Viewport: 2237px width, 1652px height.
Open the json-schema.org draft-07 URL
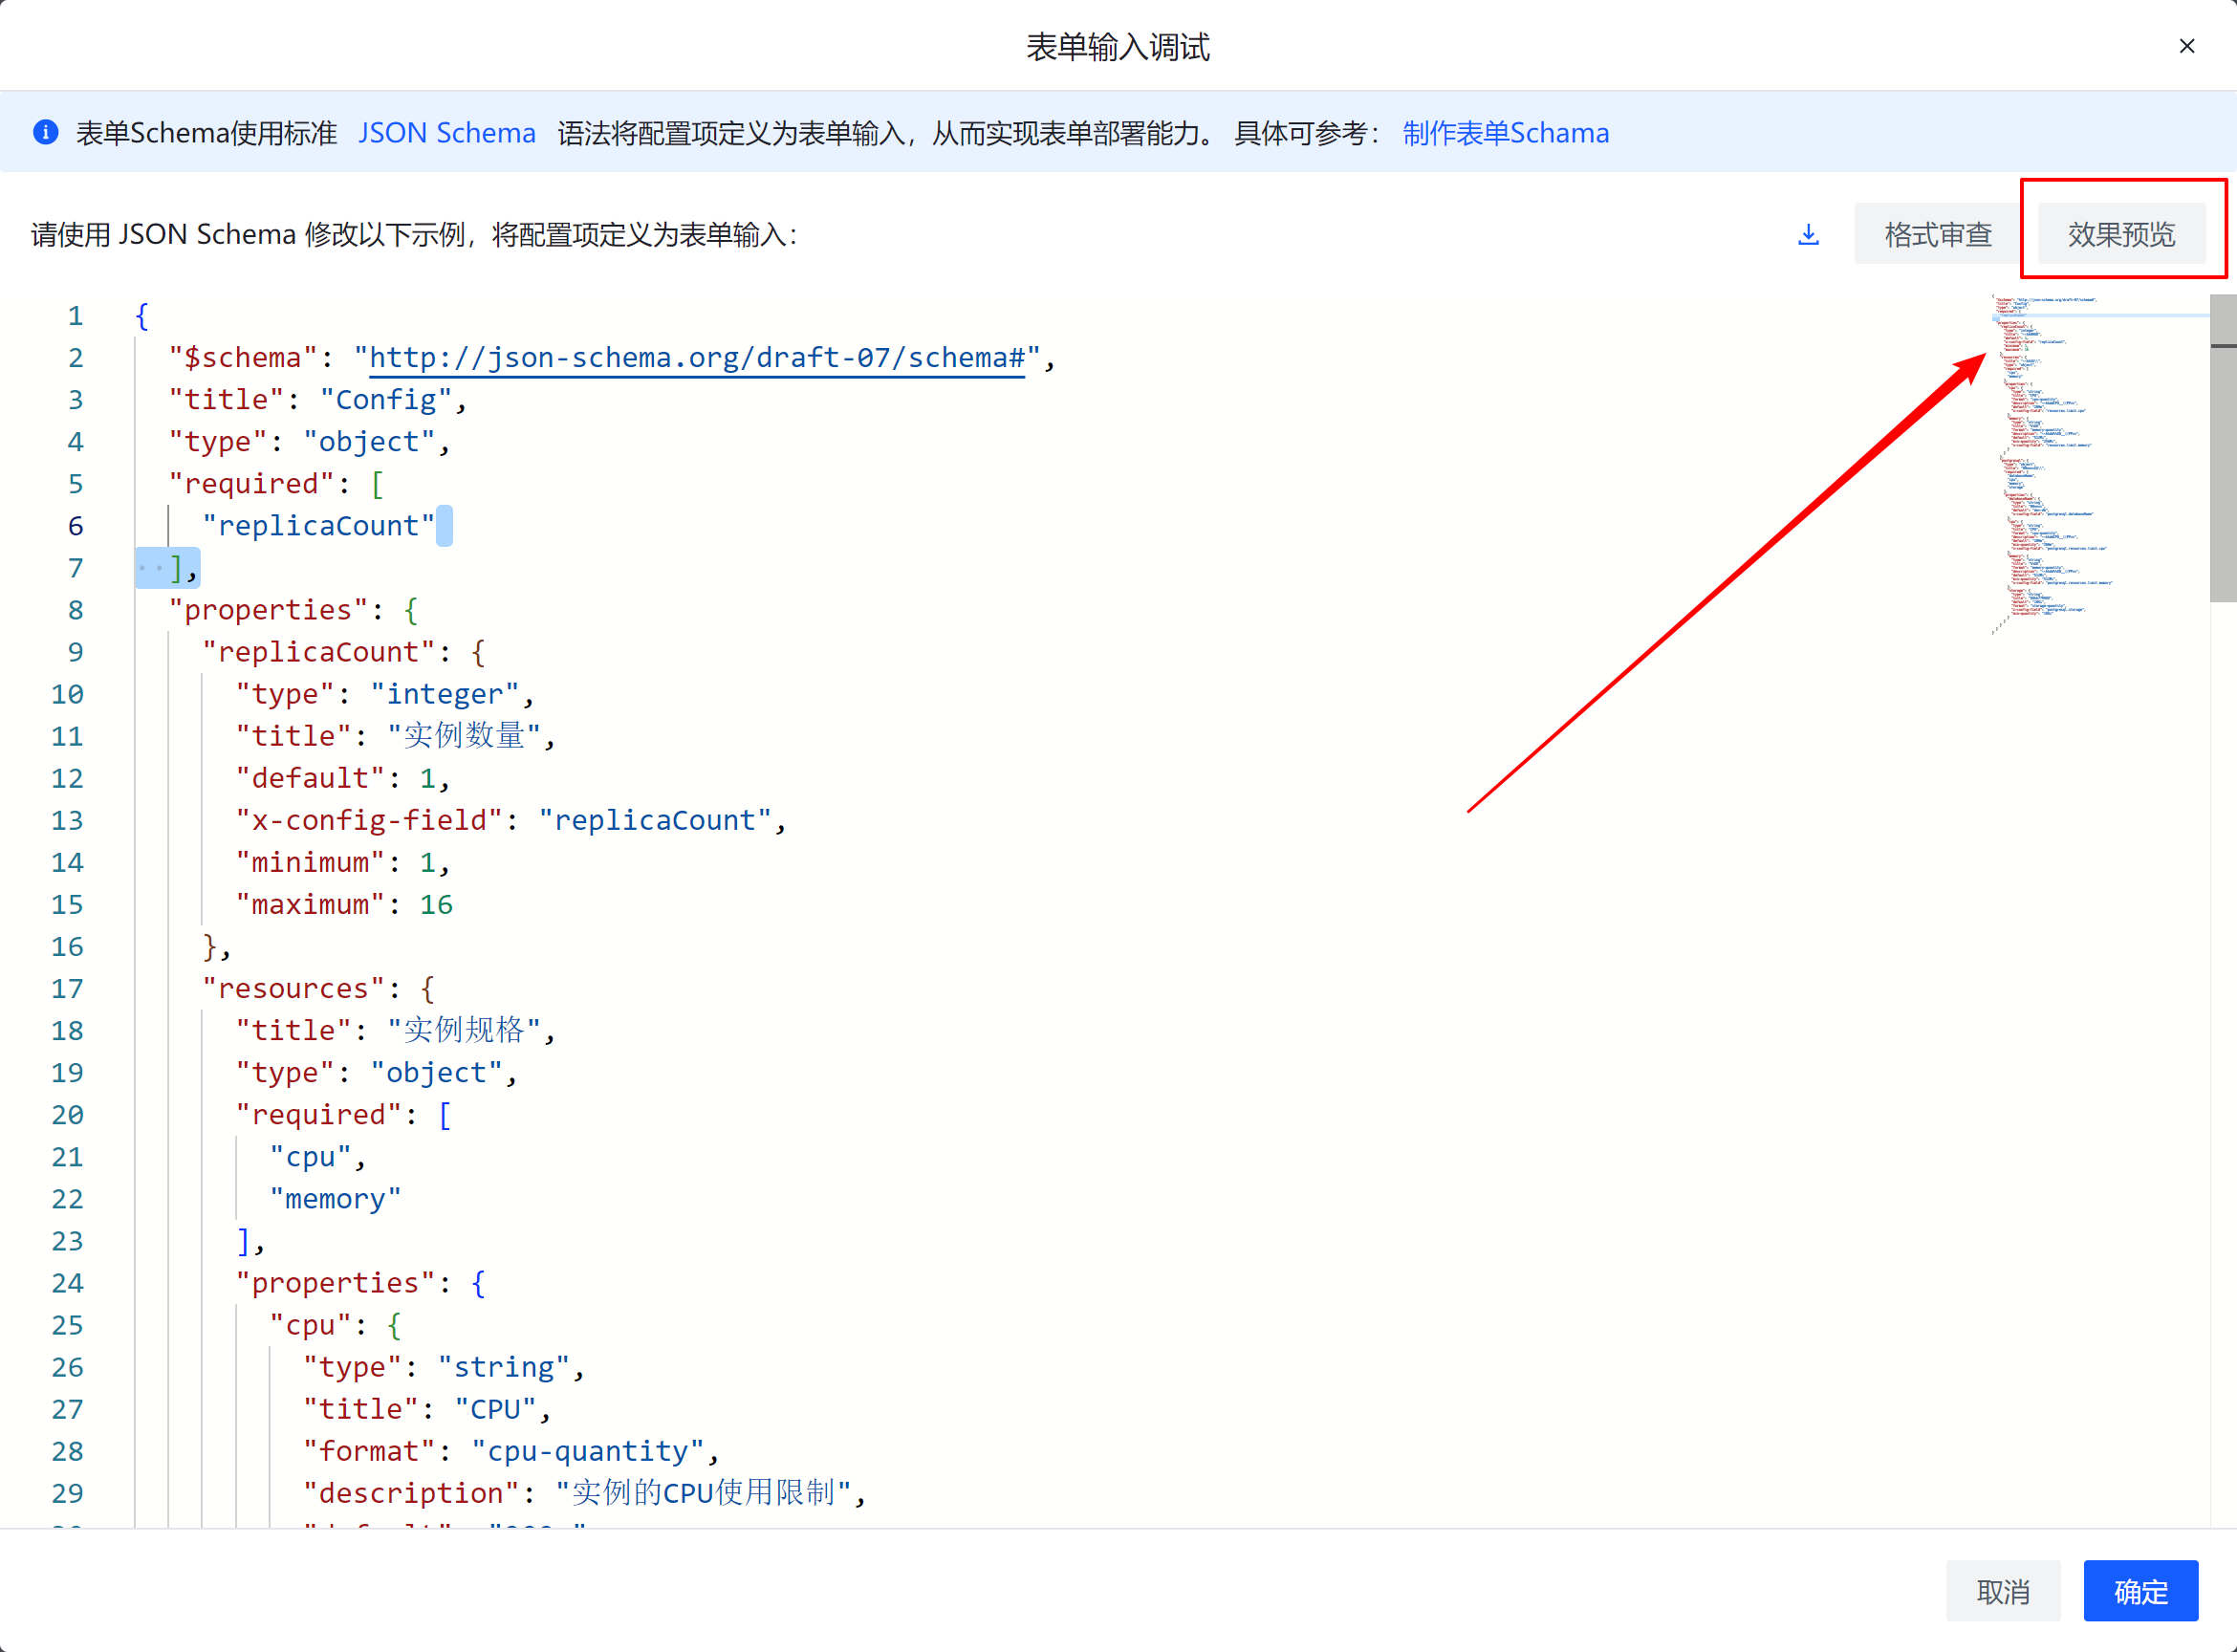pos(697,358)
